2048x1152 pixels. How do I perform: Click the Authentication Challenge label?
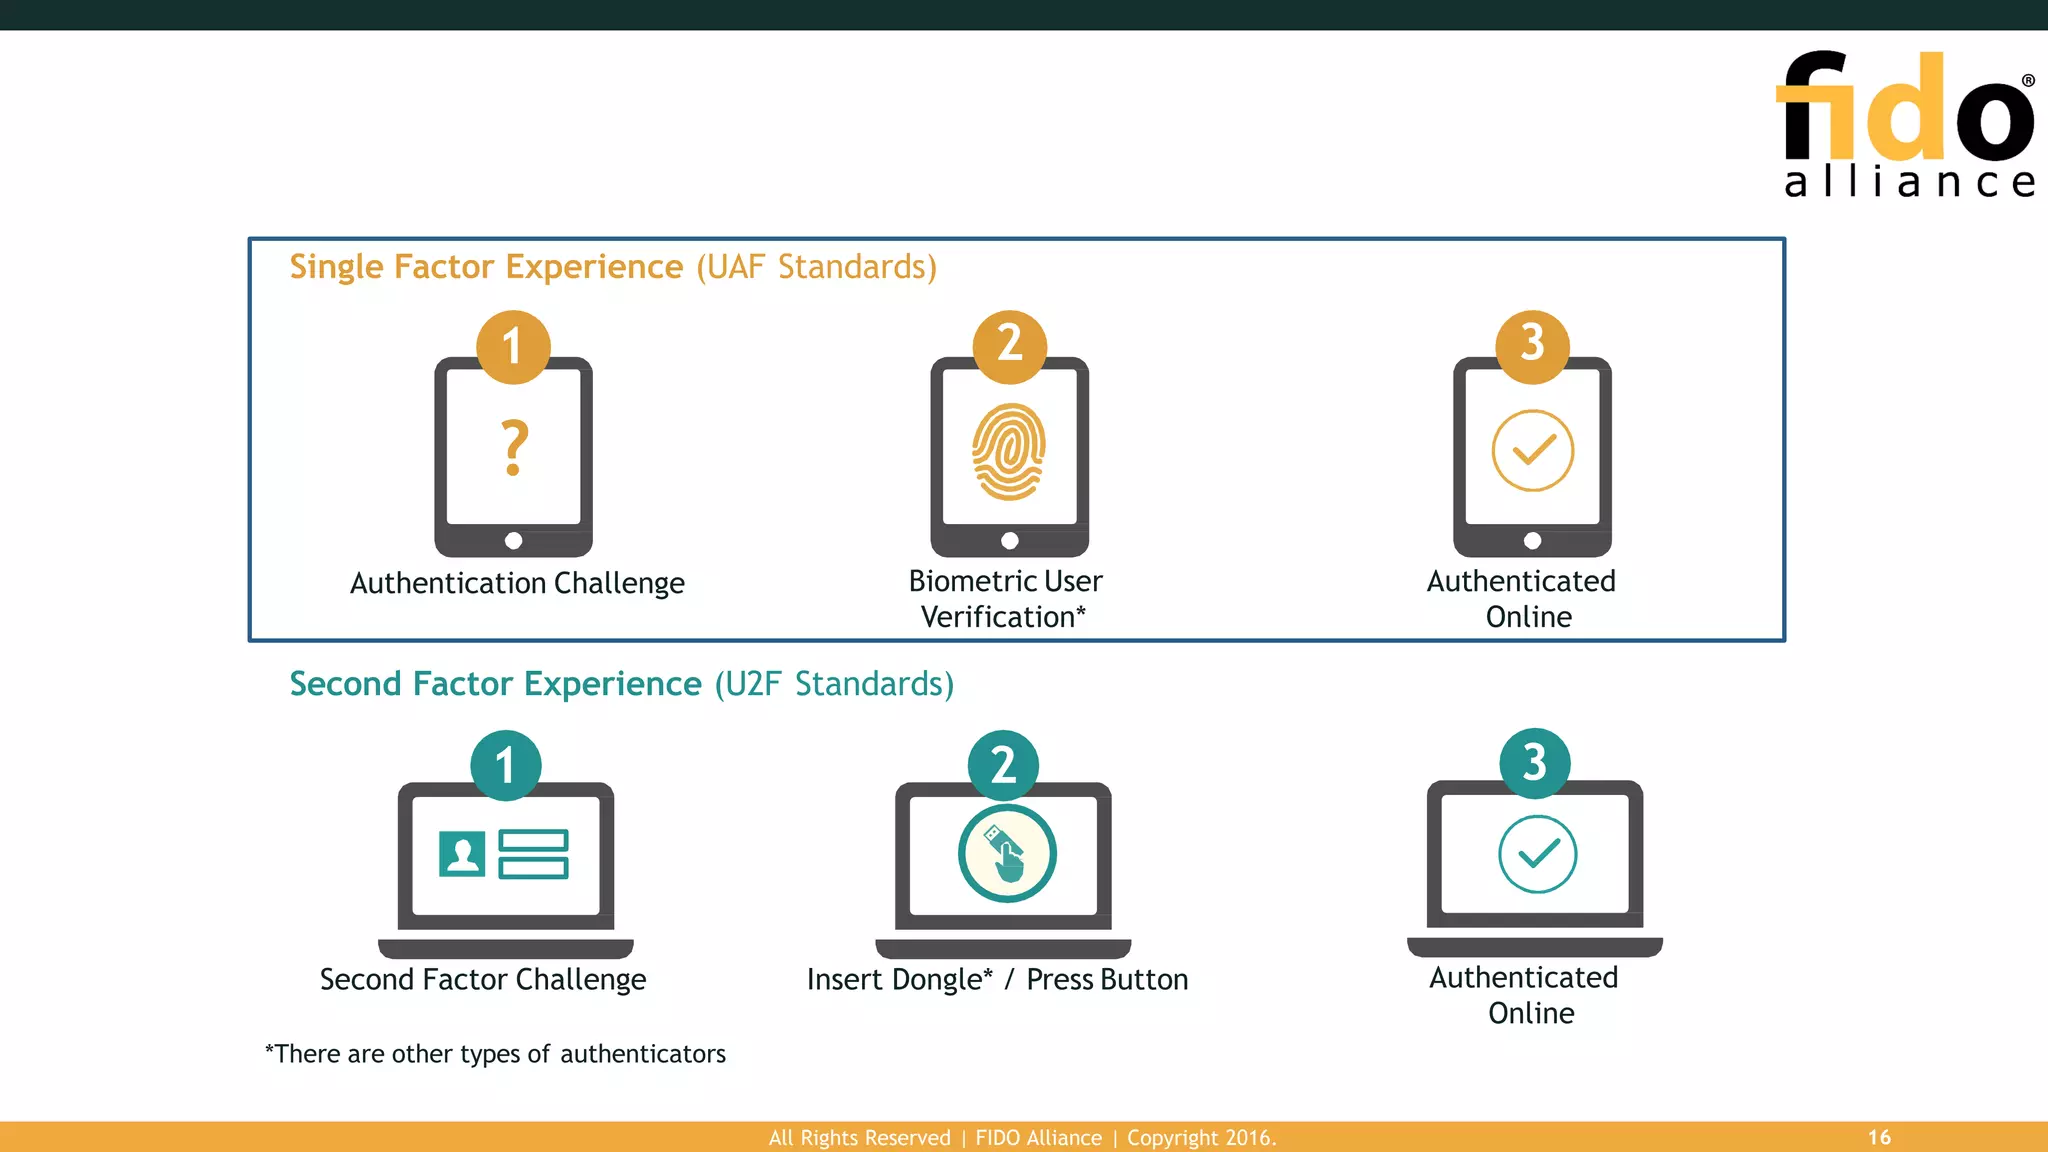[517, 583]
